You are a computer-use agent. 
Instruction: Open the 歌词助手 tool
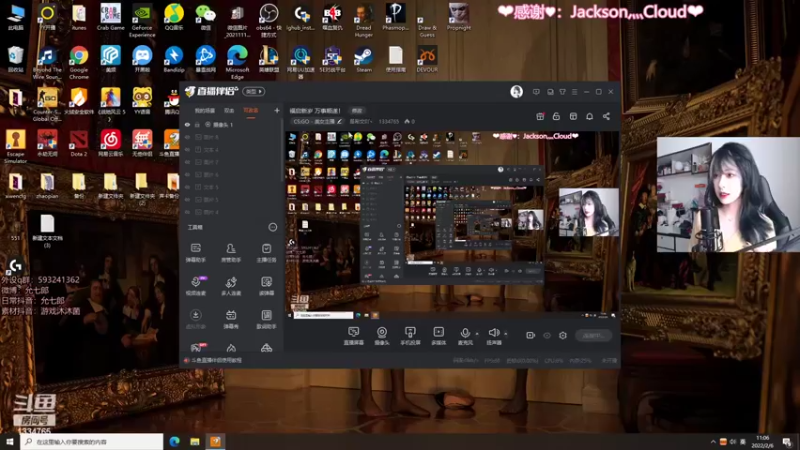coord(266,319)
